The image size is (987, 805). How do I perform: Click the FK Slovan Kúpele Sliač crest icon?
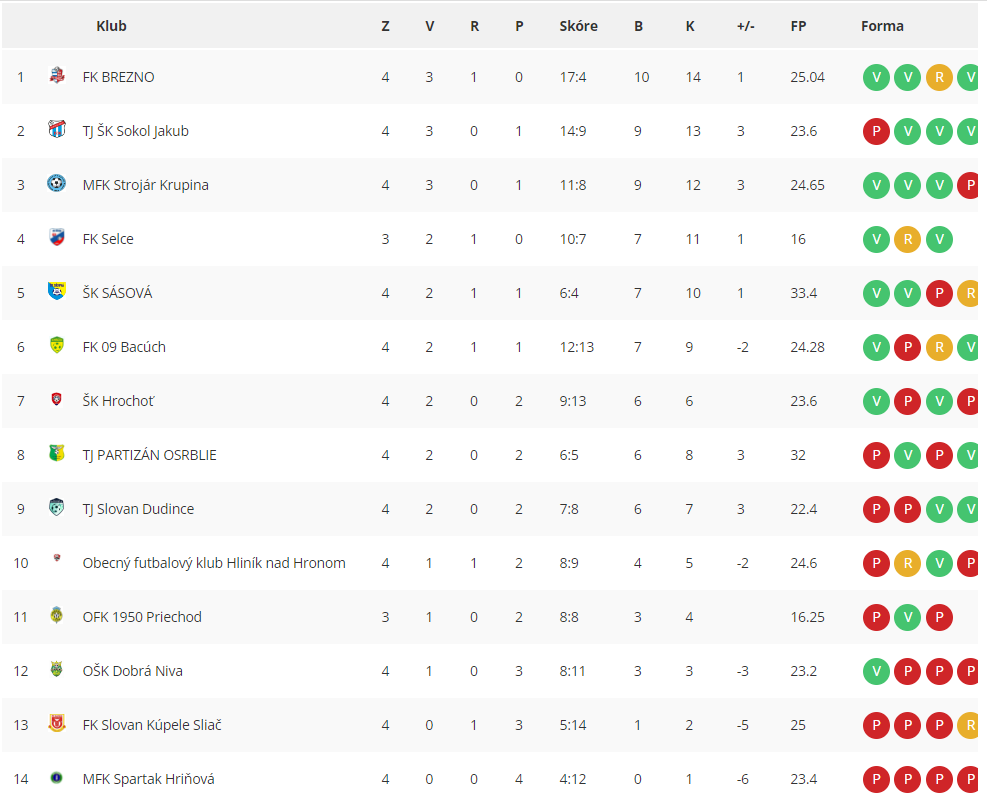point(57,723)
